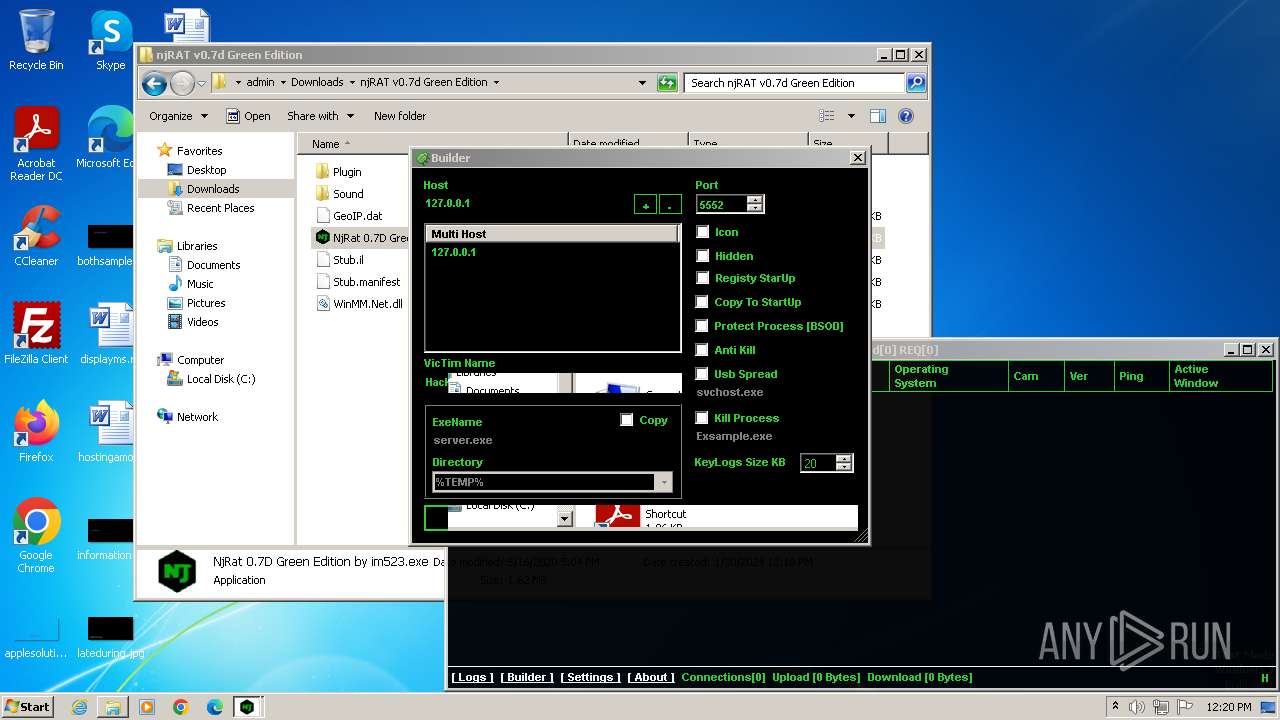
Task: Enable Registy StartUp option
Action: 703,278
